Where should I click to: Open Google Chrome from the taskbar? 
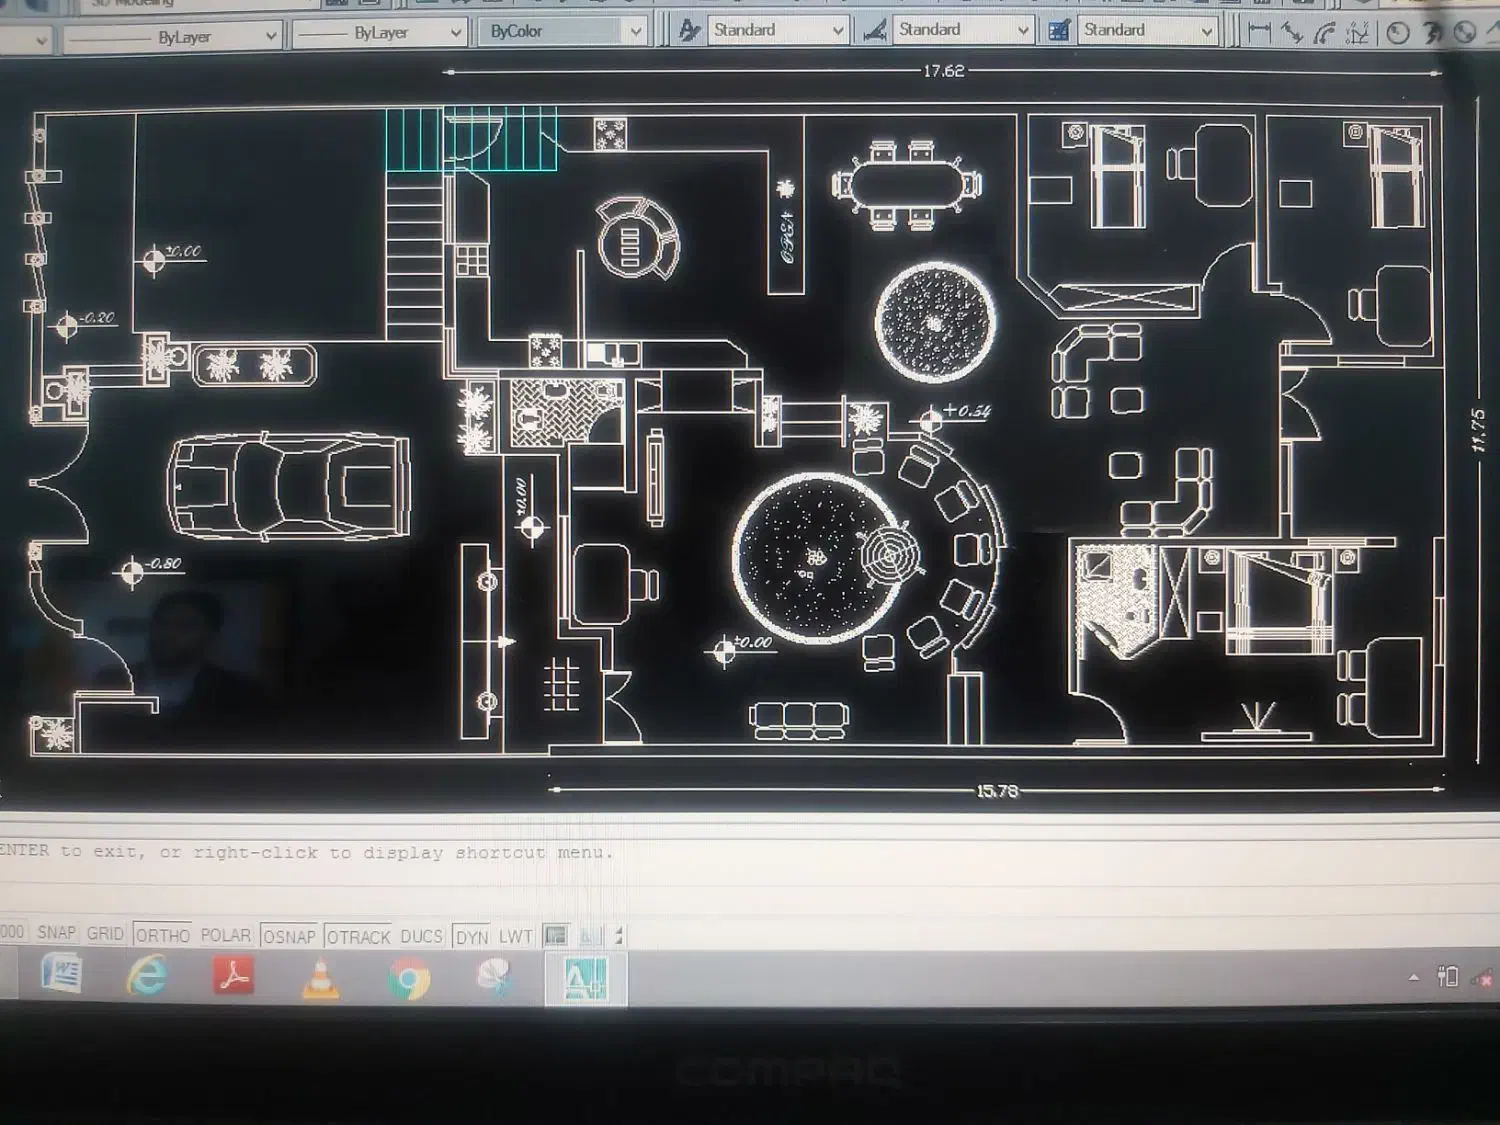tap(409, 979)
